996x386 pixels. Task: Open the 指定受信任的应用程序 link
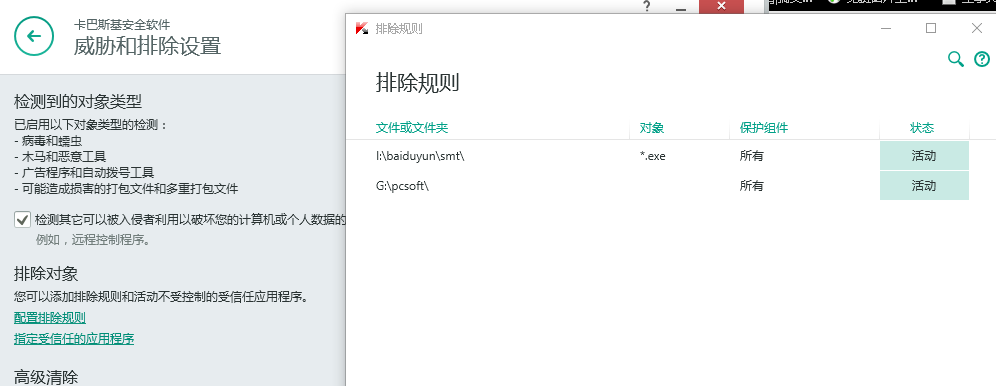click(74, 338)
